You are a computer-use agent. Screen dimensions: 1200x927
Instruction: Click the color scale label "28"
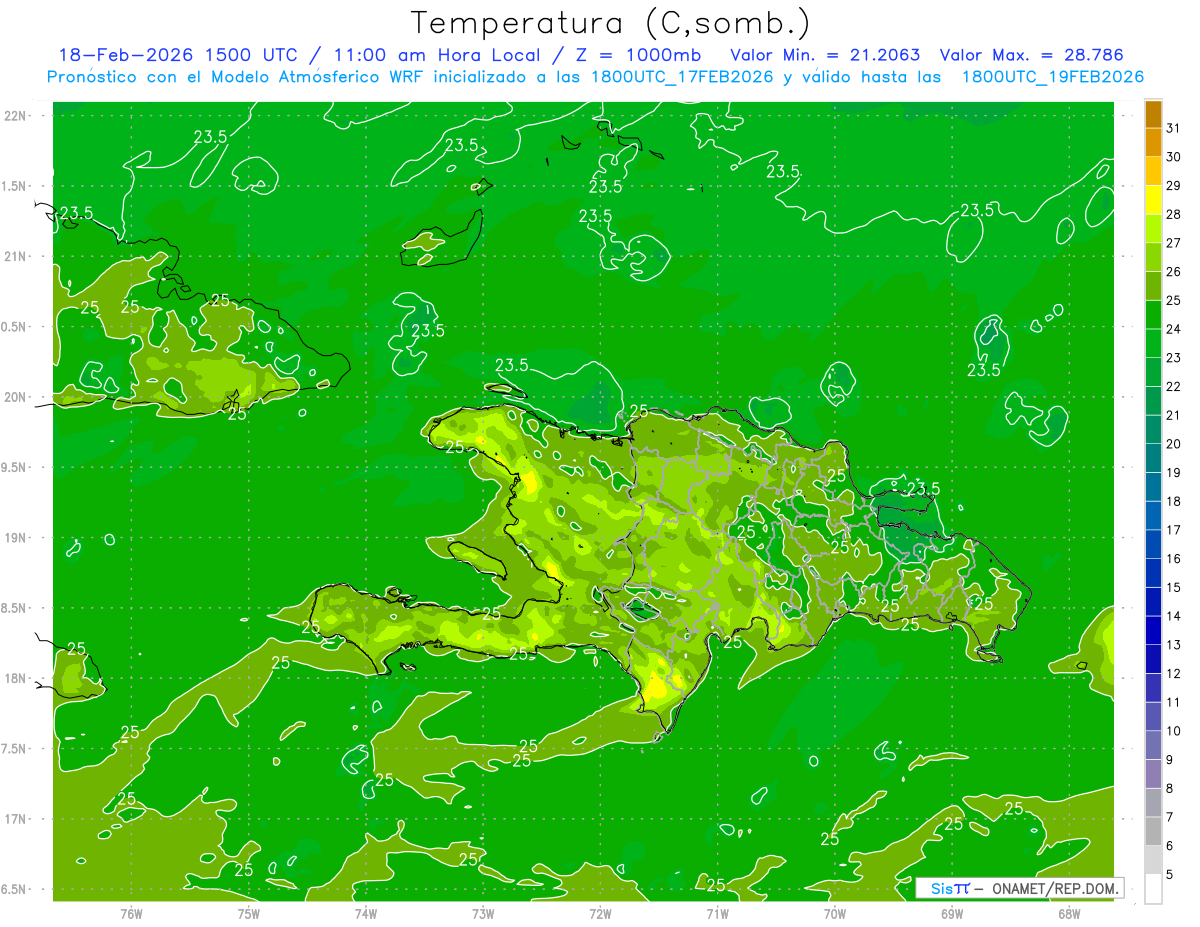[1174, 214]
